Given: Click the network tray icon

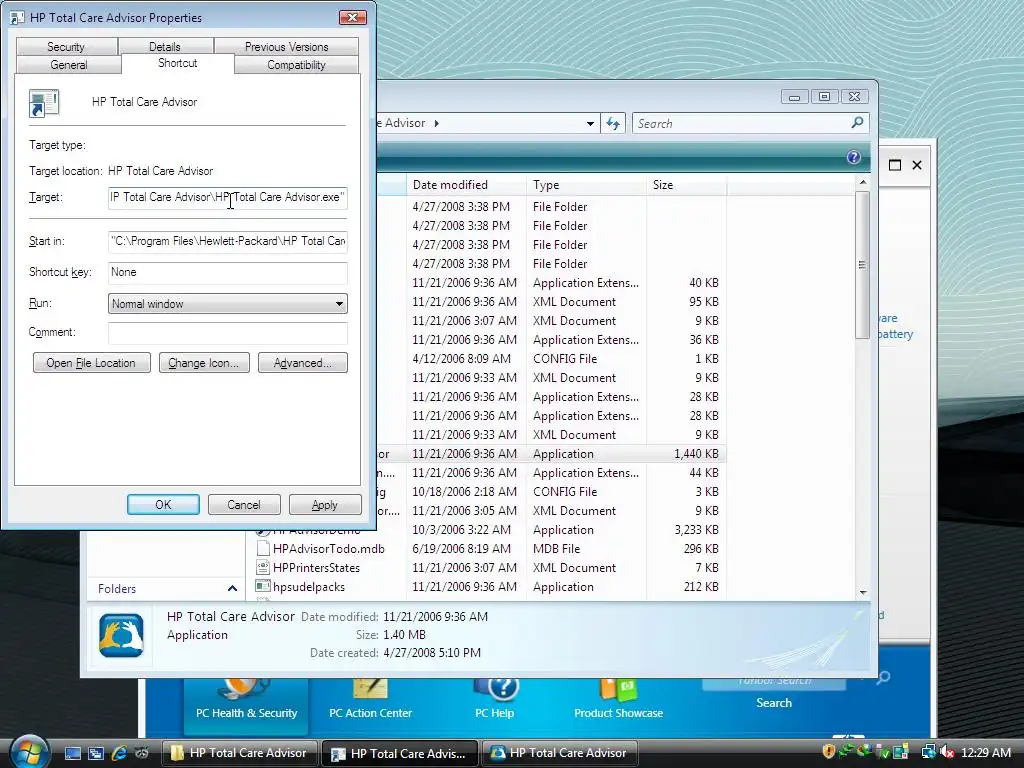Looking at the screenshot, I should coord(928,753).
